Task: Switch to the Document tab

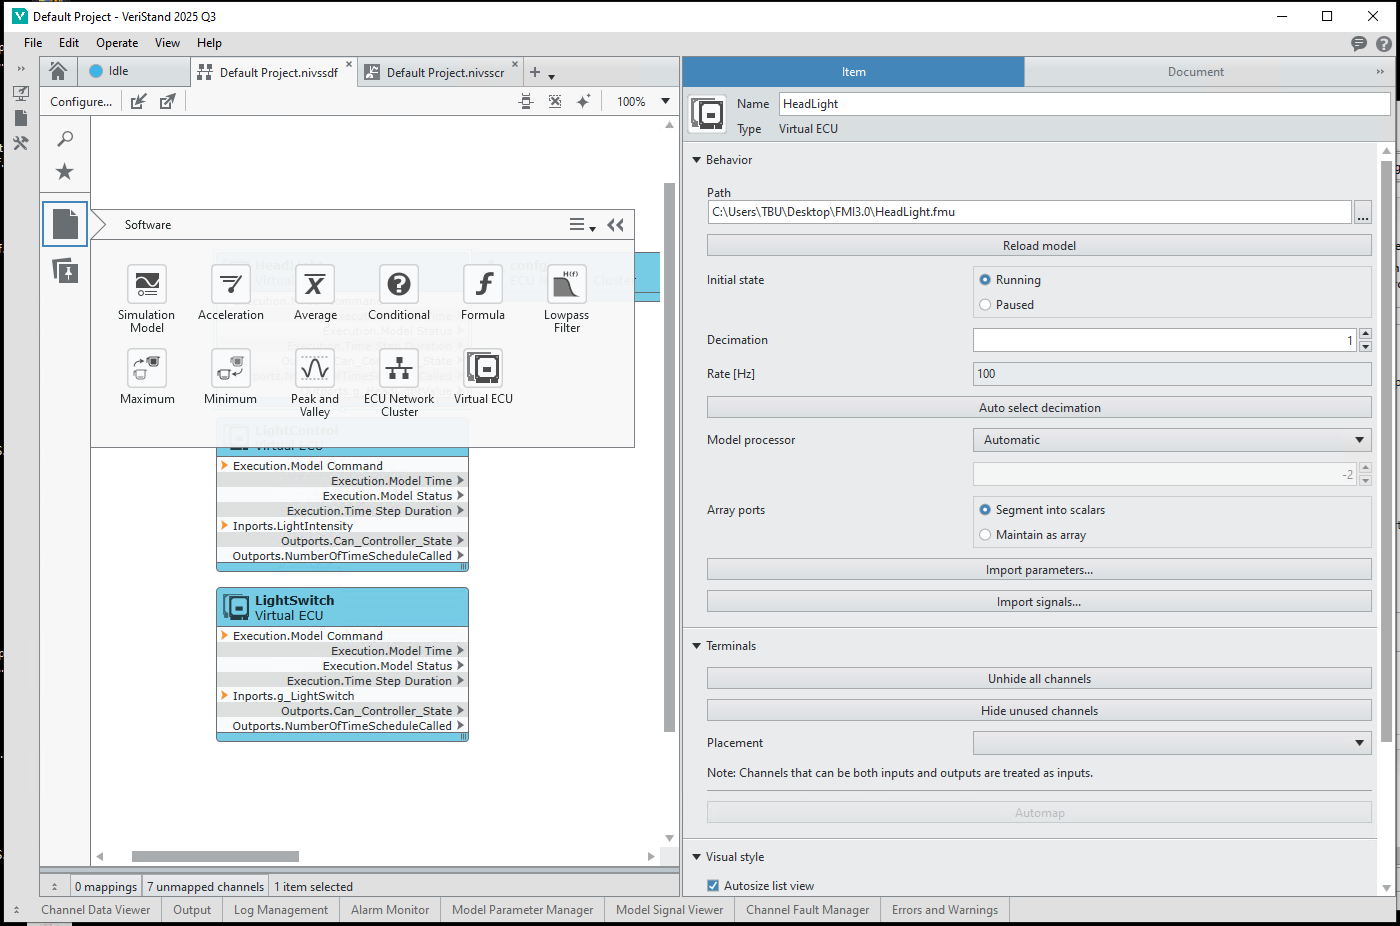Action: (1195, 72)
